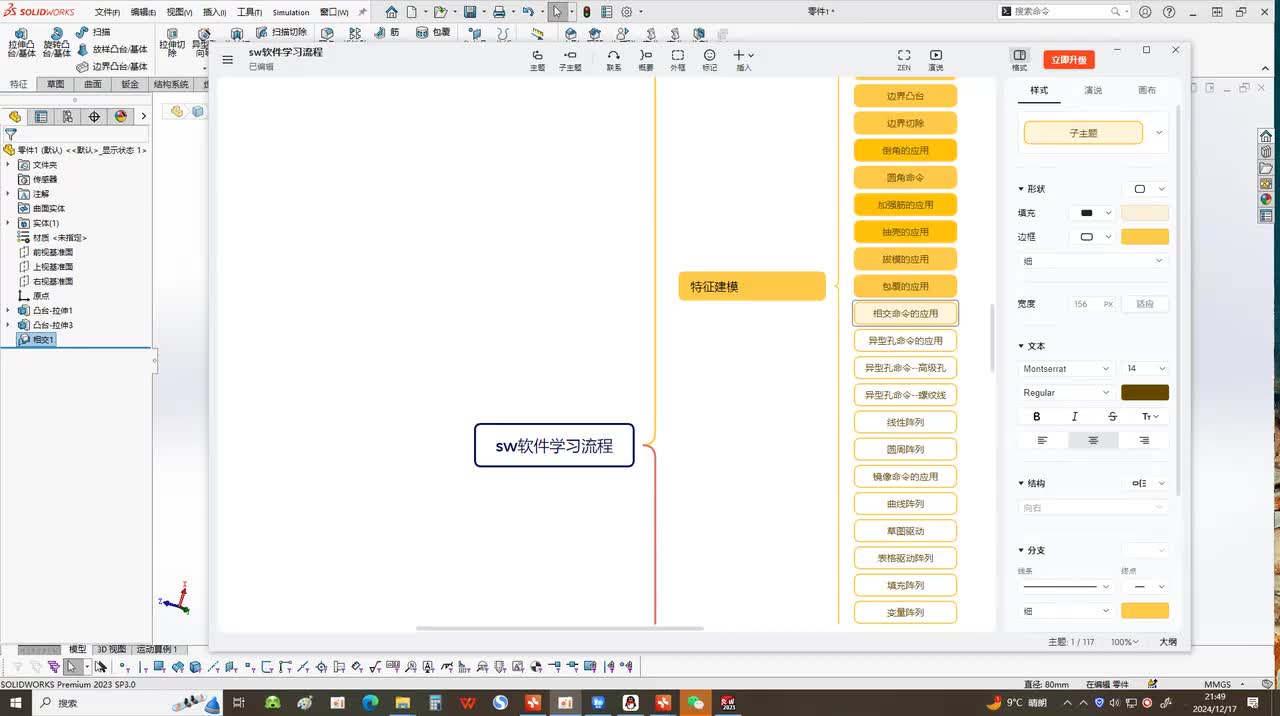The image size is (1280, 716).
Task: Add a summary (概要) bracket
Action: [646, 60]
